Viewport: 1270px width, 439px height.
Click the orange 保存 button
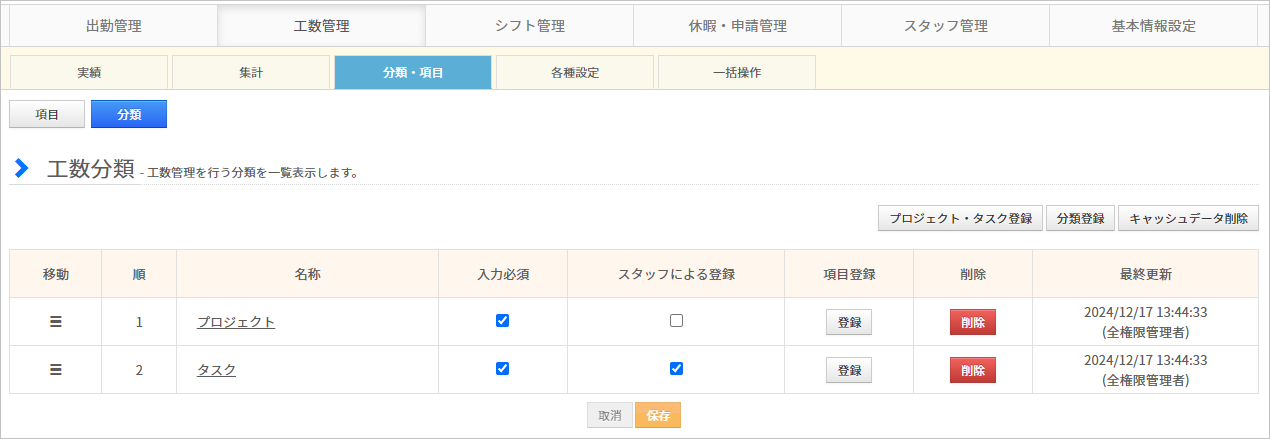pyautogui.click(x=658, y=415)
